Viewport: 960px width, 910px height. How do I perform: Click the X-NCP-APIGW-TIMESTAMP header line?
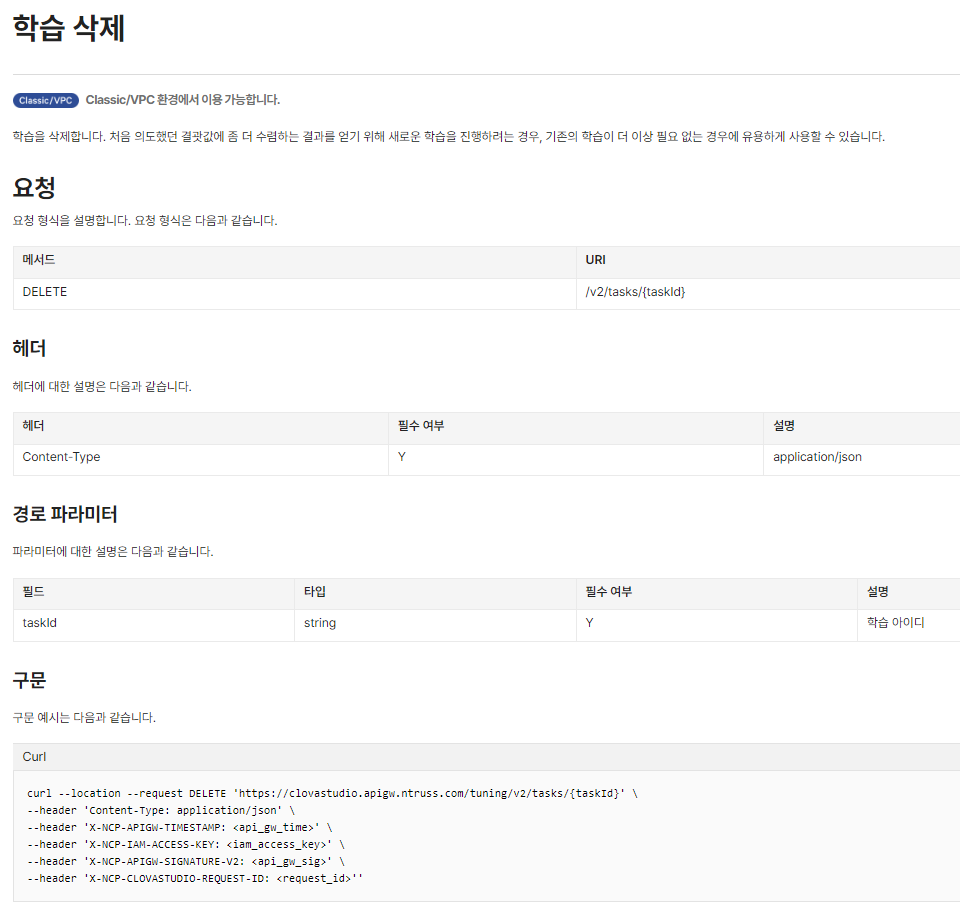(x=180, y=827)
